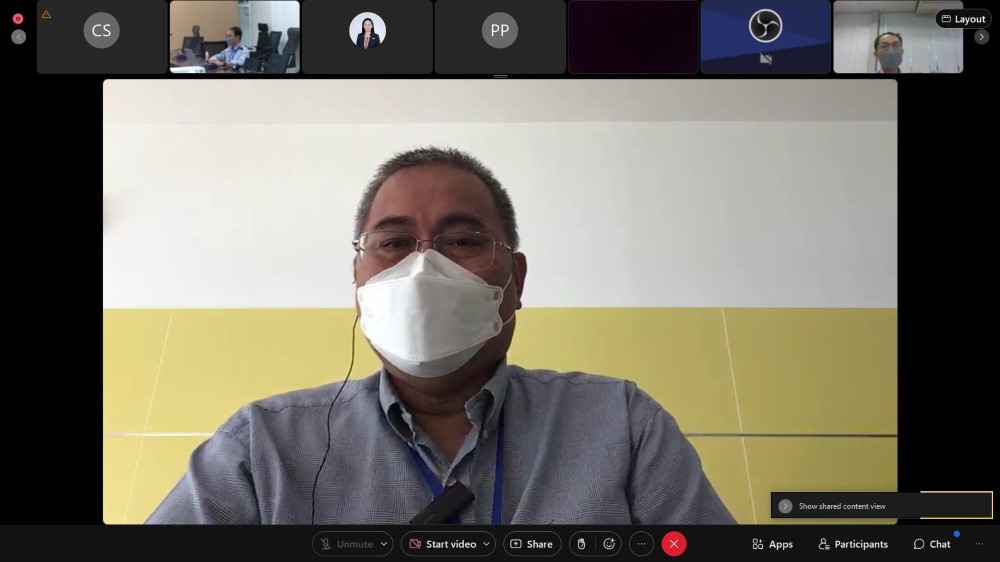Open the Layout options
This screenshot has width=1000, height=562.
963,19
